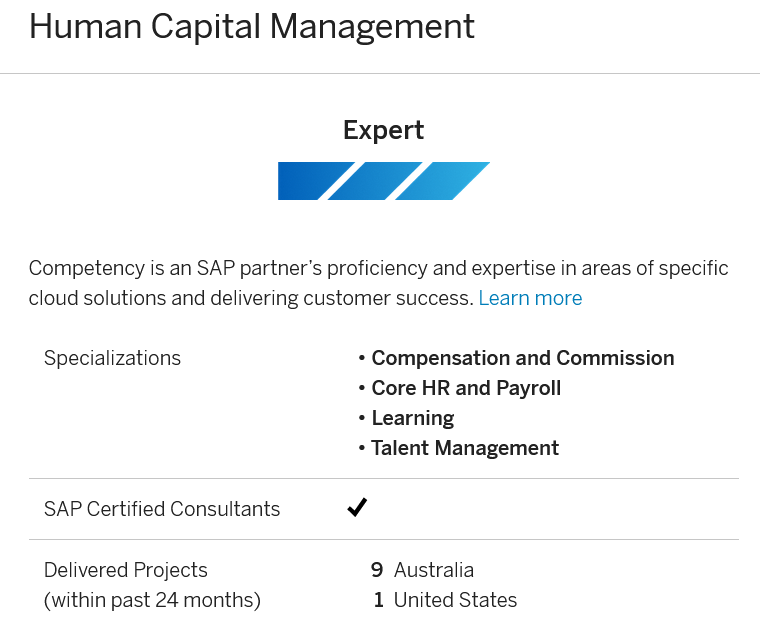Open the Learn more link
This screenshot has height=624, width=760.
pos(530,298)
